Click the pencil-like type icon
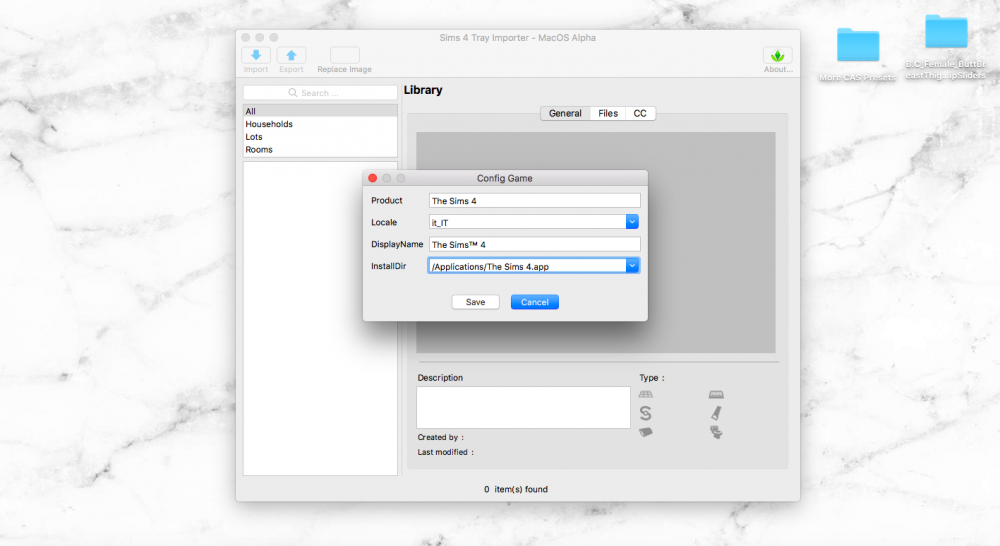1000x546 pixels. click(x=716, y=413)
